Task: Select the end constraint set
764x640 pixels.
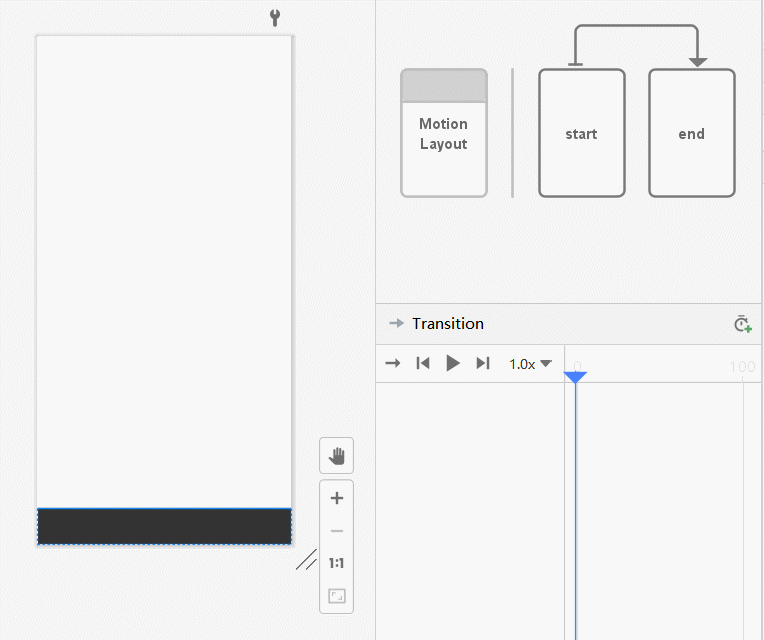Action: point(691,133)
